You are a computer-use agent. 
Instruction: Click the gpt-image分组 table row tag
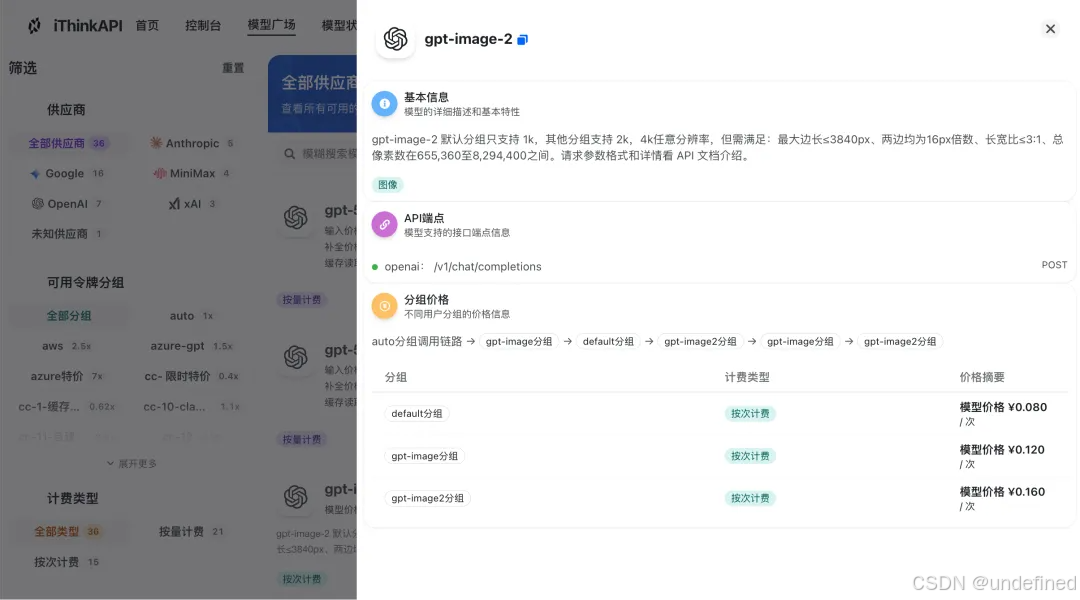coord(424,456)
